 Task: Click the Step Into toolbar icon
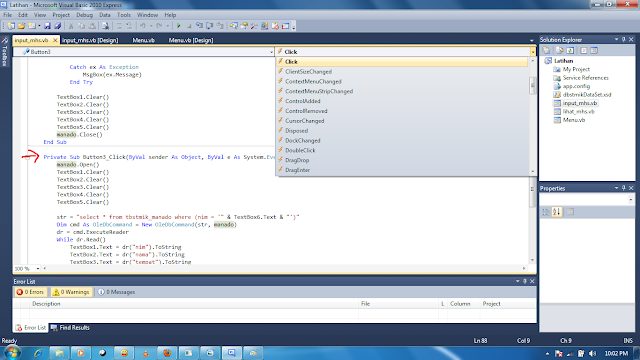coord(199,26)
